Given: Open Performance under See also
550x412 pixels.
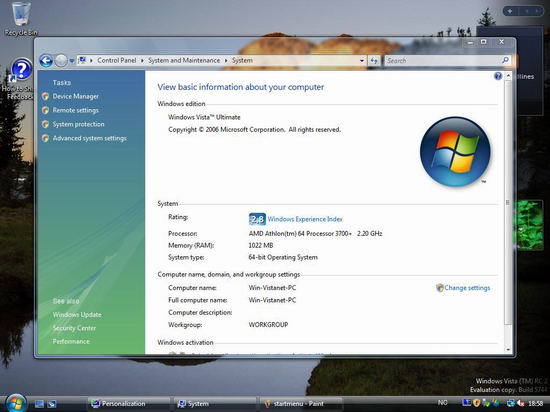Looking at the screenshot, I should point(71,341).
